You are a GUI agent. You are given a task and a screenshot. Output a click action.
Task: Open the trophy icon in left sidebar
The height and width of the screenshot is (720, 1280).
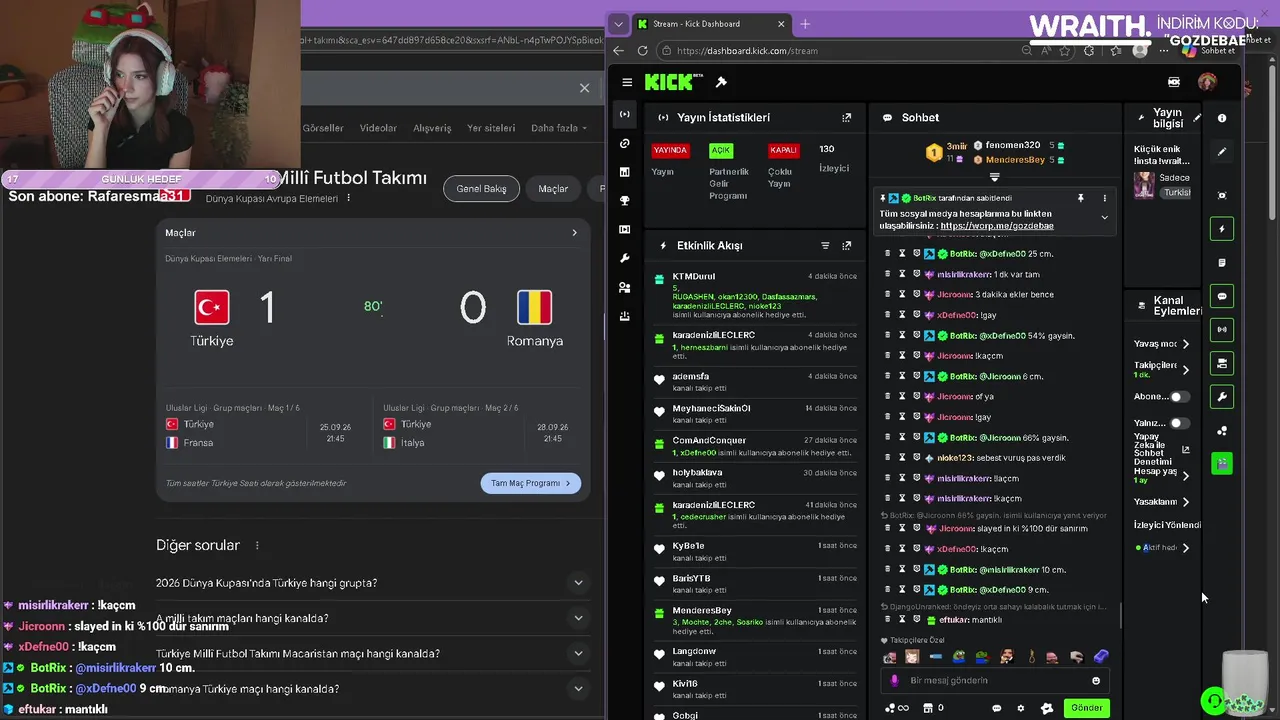625,201
